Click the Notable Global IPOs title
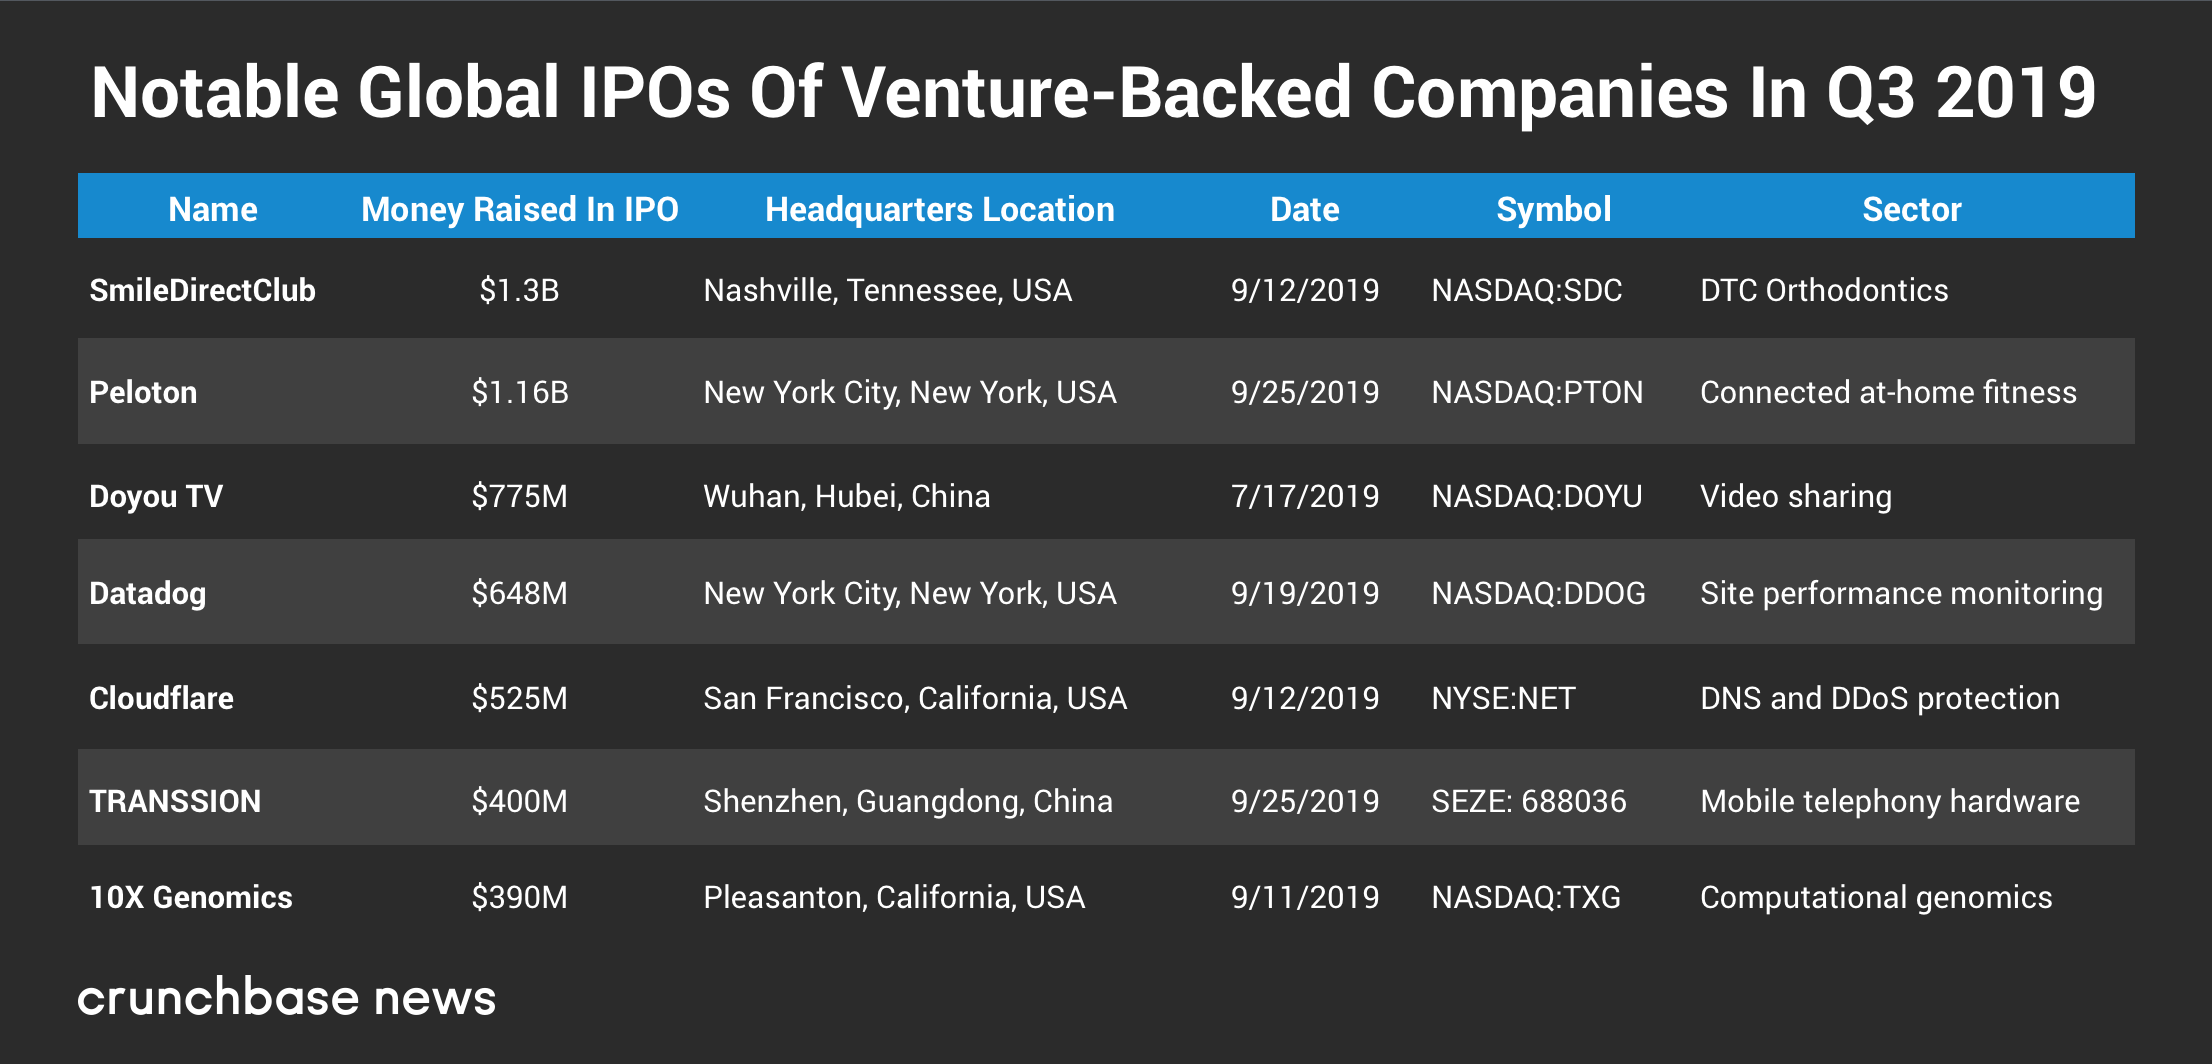 tap(1093, 92)
